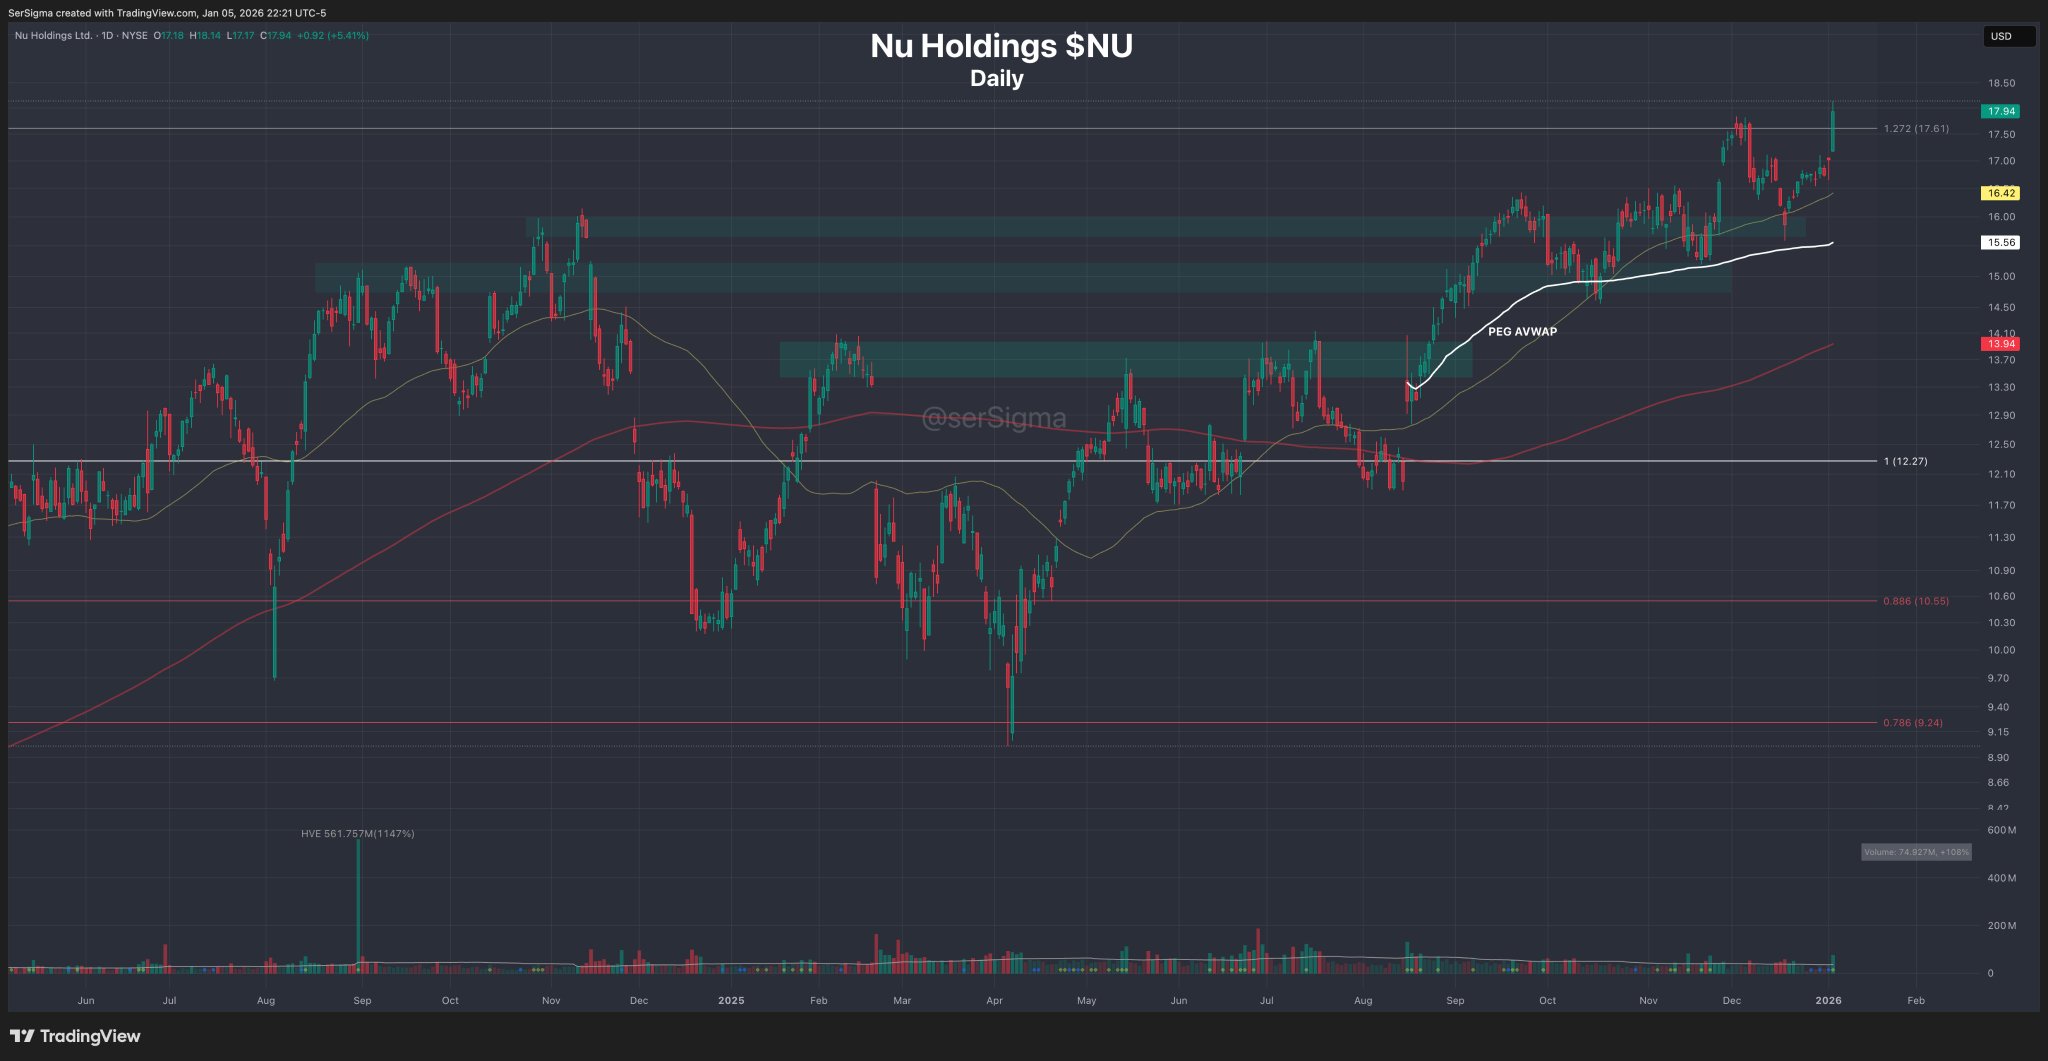The image size is (2048, 1061).
Task: Click the @serSigma watermark on chart
Action: point(993,417)
